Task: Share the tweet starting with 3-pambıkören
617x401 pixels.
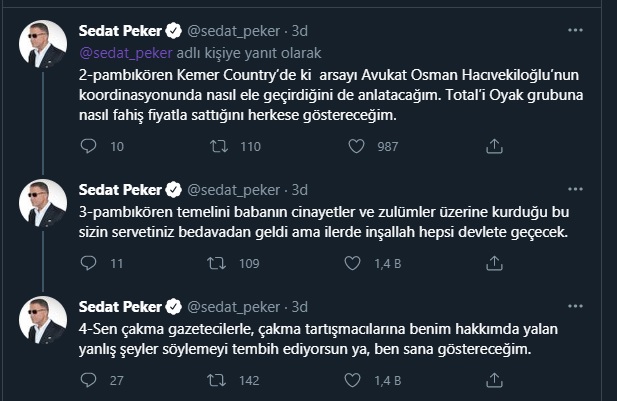Action: point(491,264)
